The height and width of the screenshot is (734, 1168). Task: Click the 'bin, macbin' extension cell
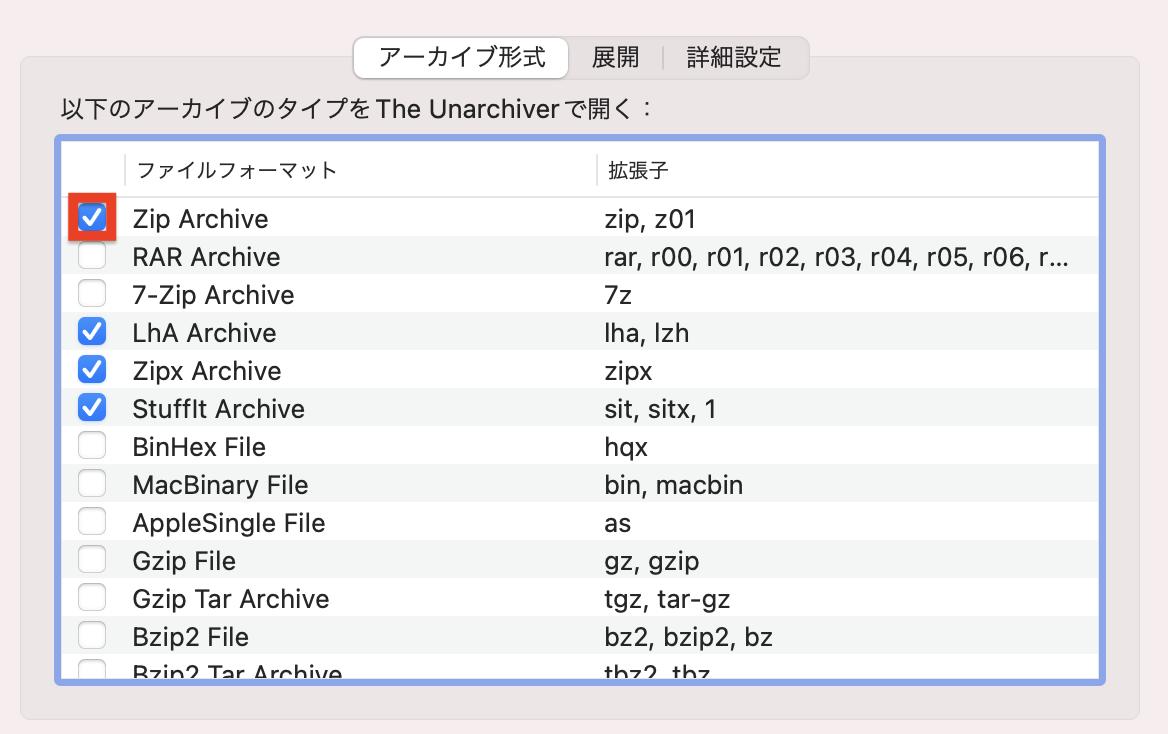pos(674,485)
